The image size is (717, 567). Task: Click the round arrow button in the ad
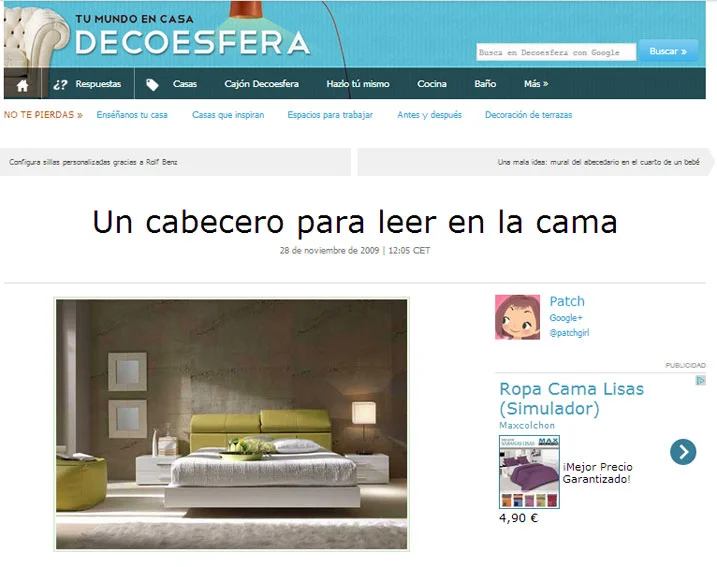pyautogui.click(x=683, y=452)
